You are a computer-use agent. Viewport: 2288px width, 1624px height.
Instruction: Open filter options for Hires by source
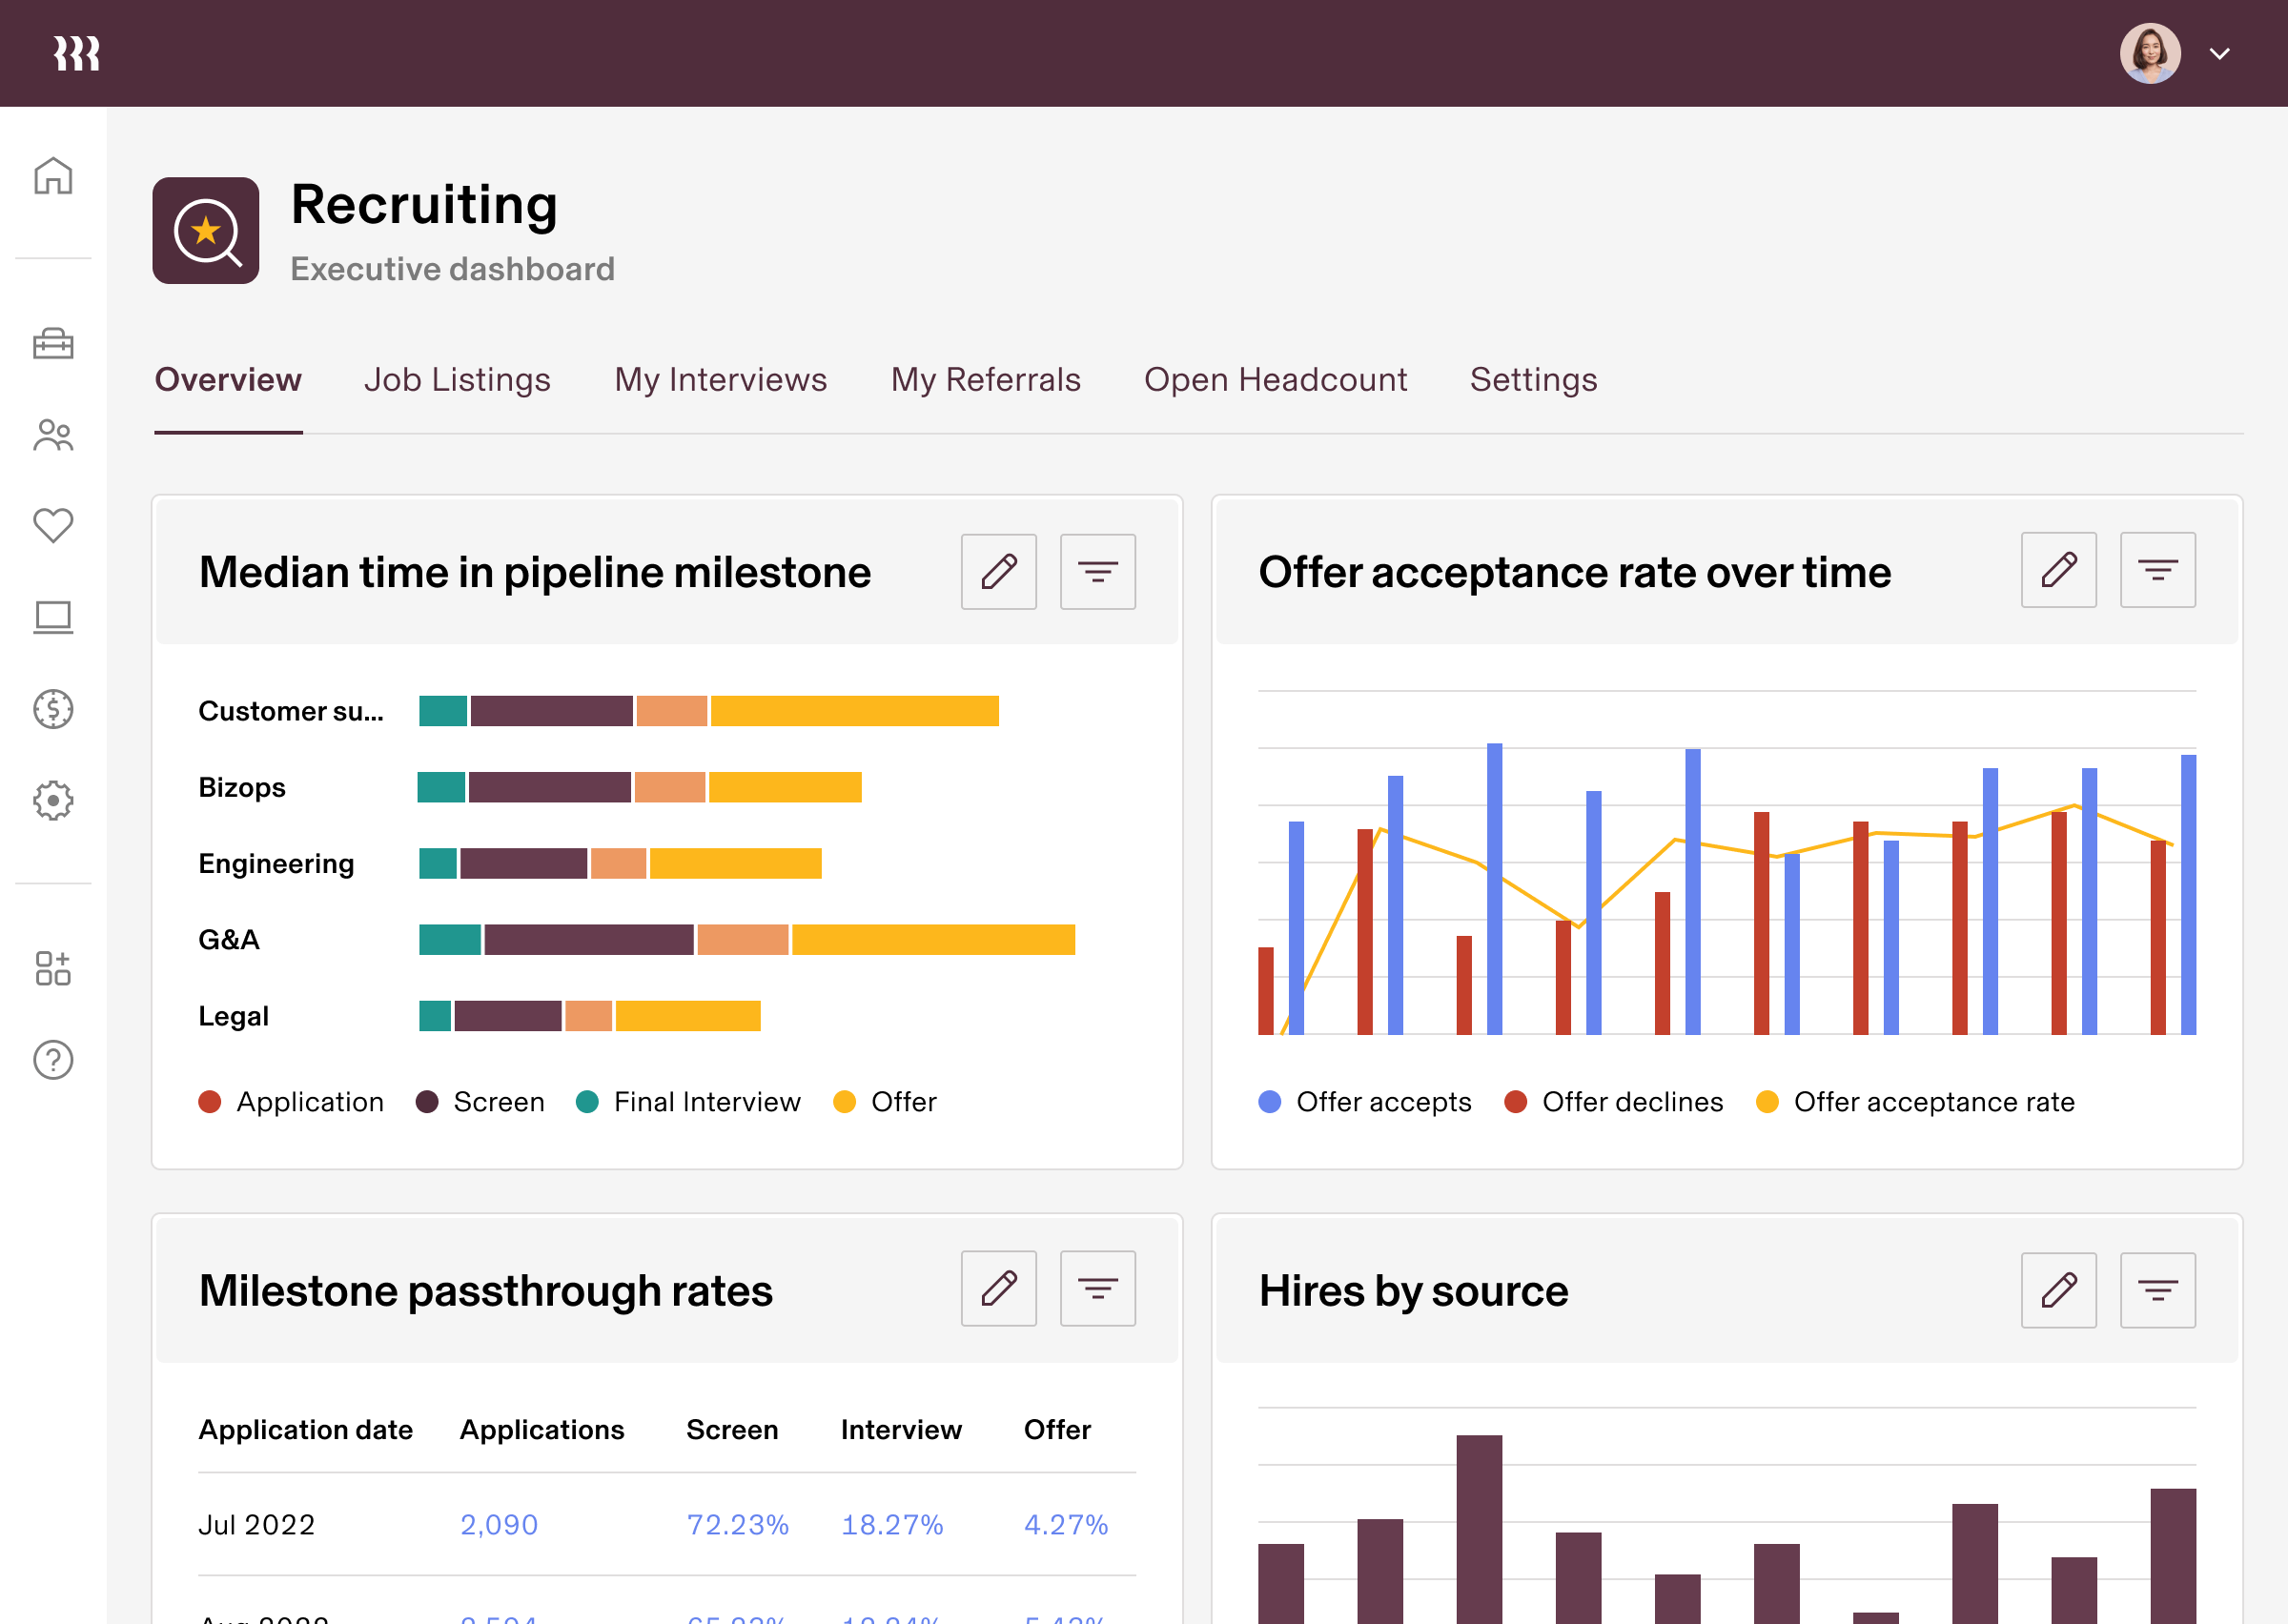coord(2157,1291)
